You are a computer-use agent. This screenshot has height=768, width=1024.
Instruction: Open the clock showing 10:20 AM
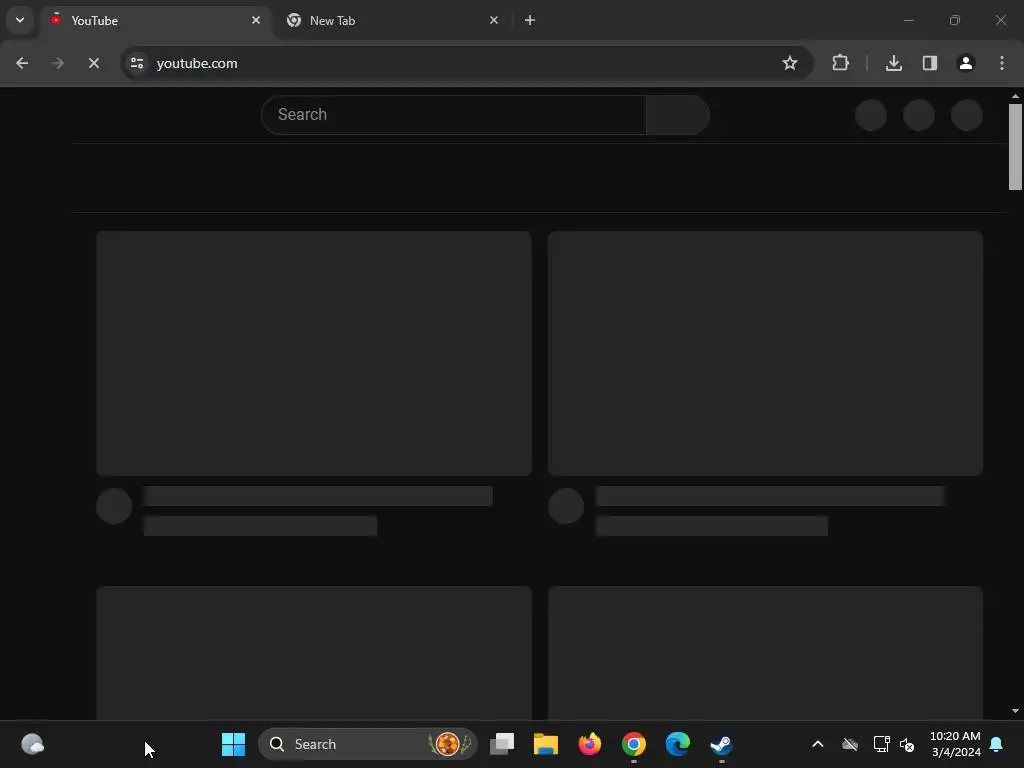(955, 744)
